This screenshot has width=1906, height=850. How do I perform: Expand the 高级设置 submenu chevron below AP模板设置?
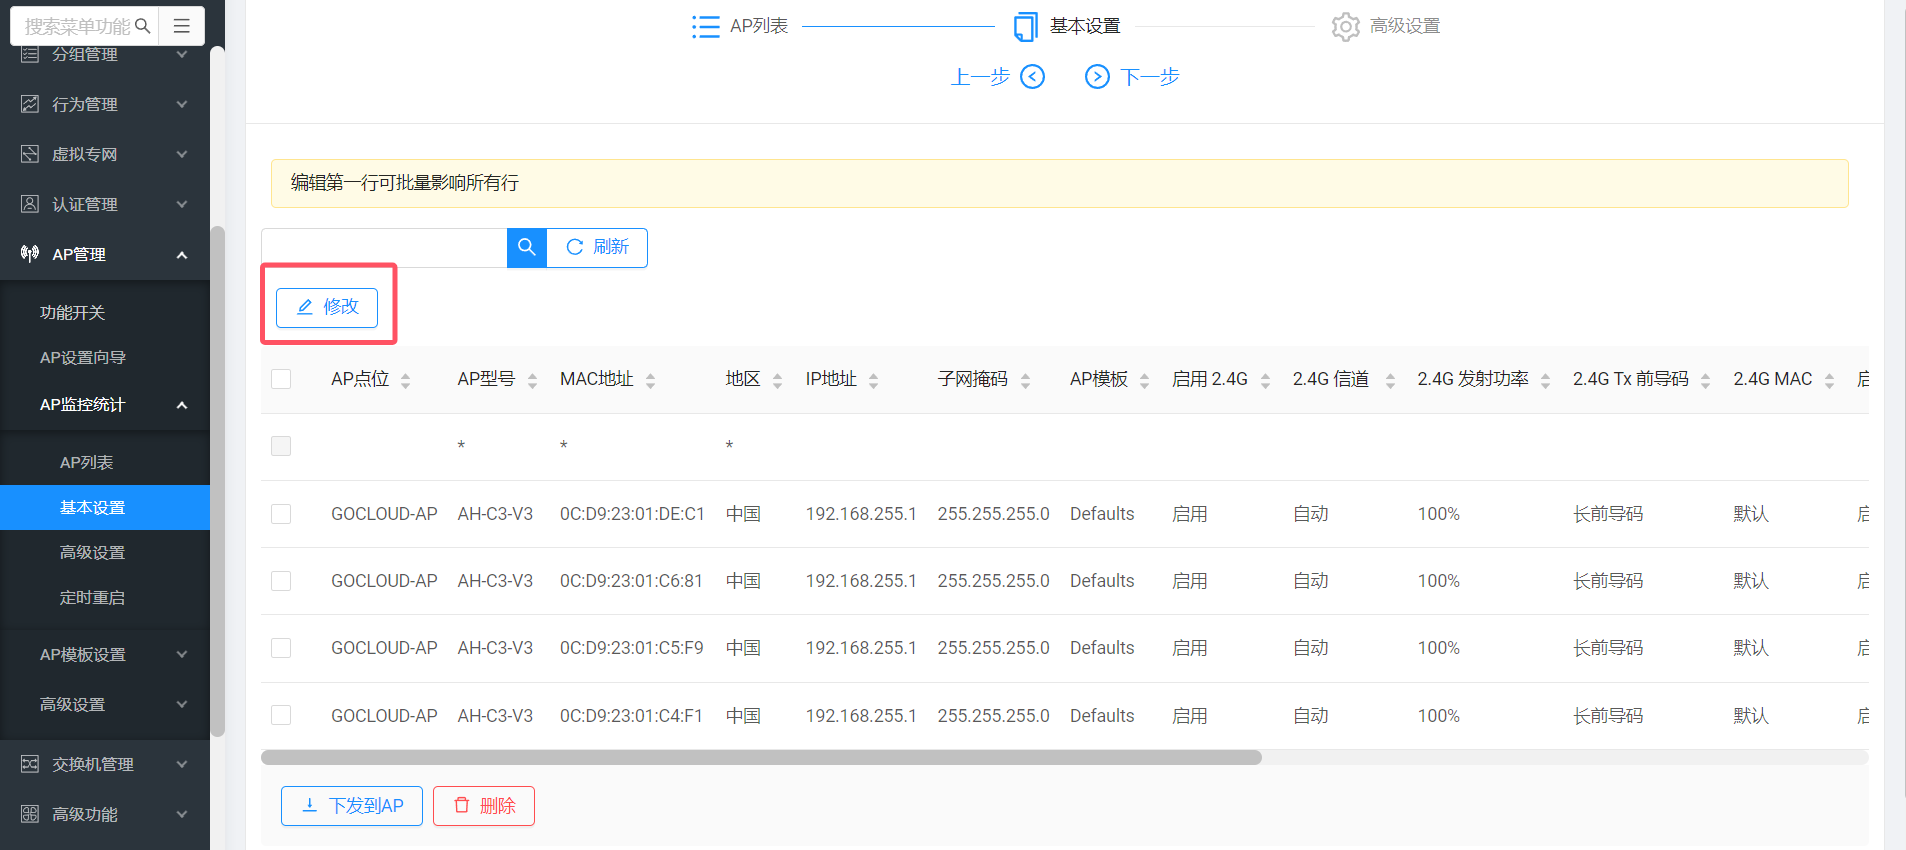(182, 705)
